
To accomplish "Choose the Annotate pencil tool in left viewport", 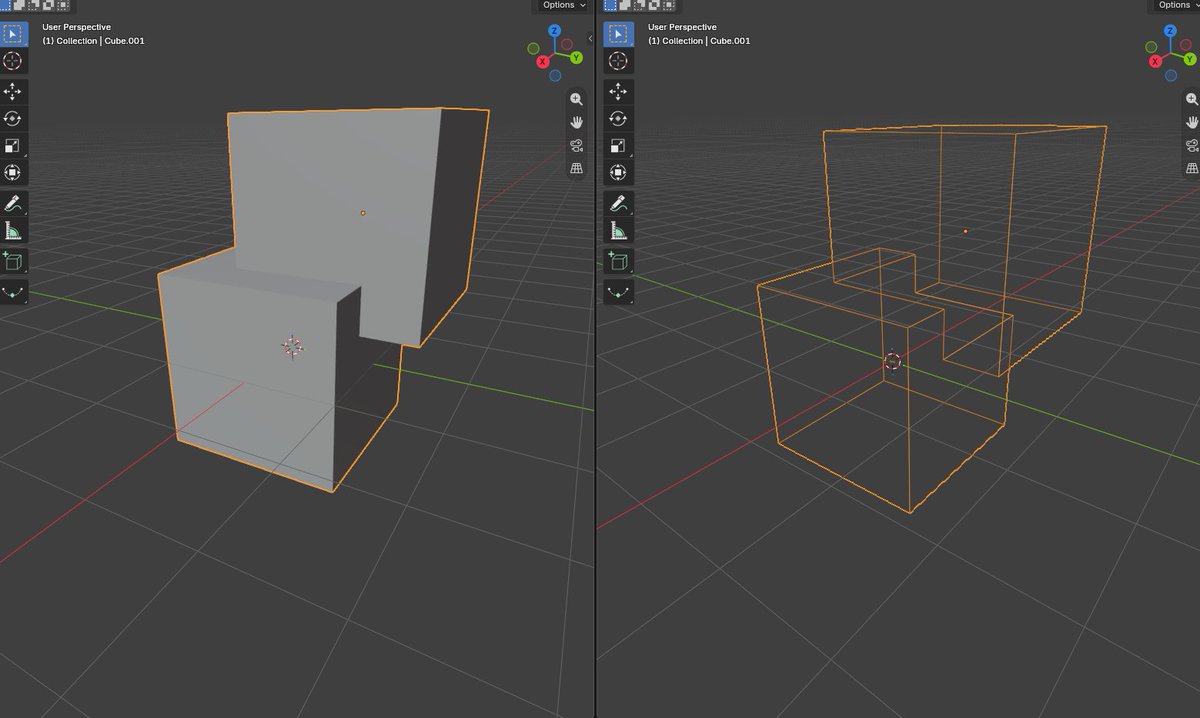I will tap(13, 204).
